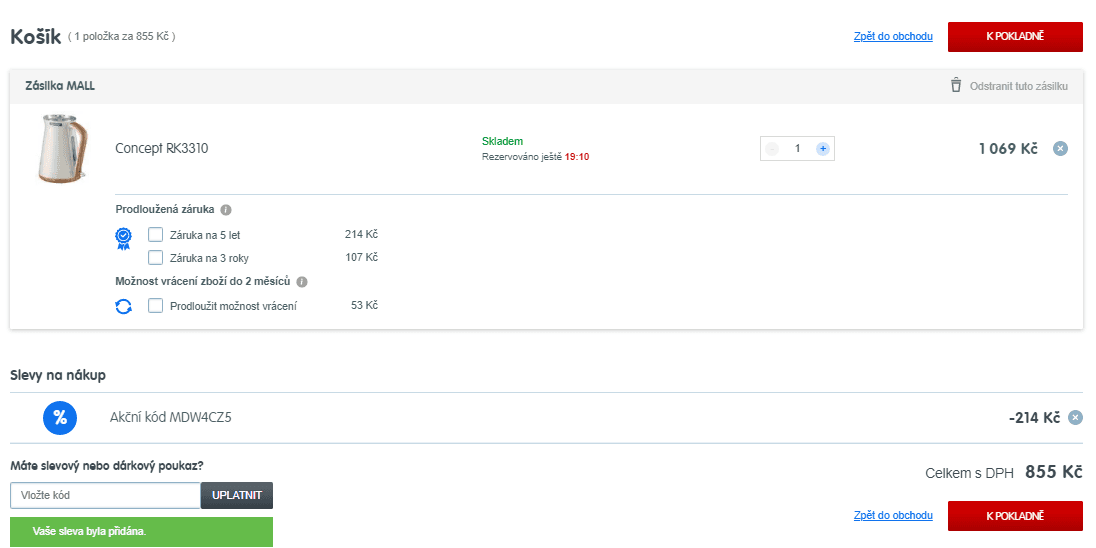
Task: Click the Máte slevový nebo dárkový poukaz? label
Action: point(107,465)
